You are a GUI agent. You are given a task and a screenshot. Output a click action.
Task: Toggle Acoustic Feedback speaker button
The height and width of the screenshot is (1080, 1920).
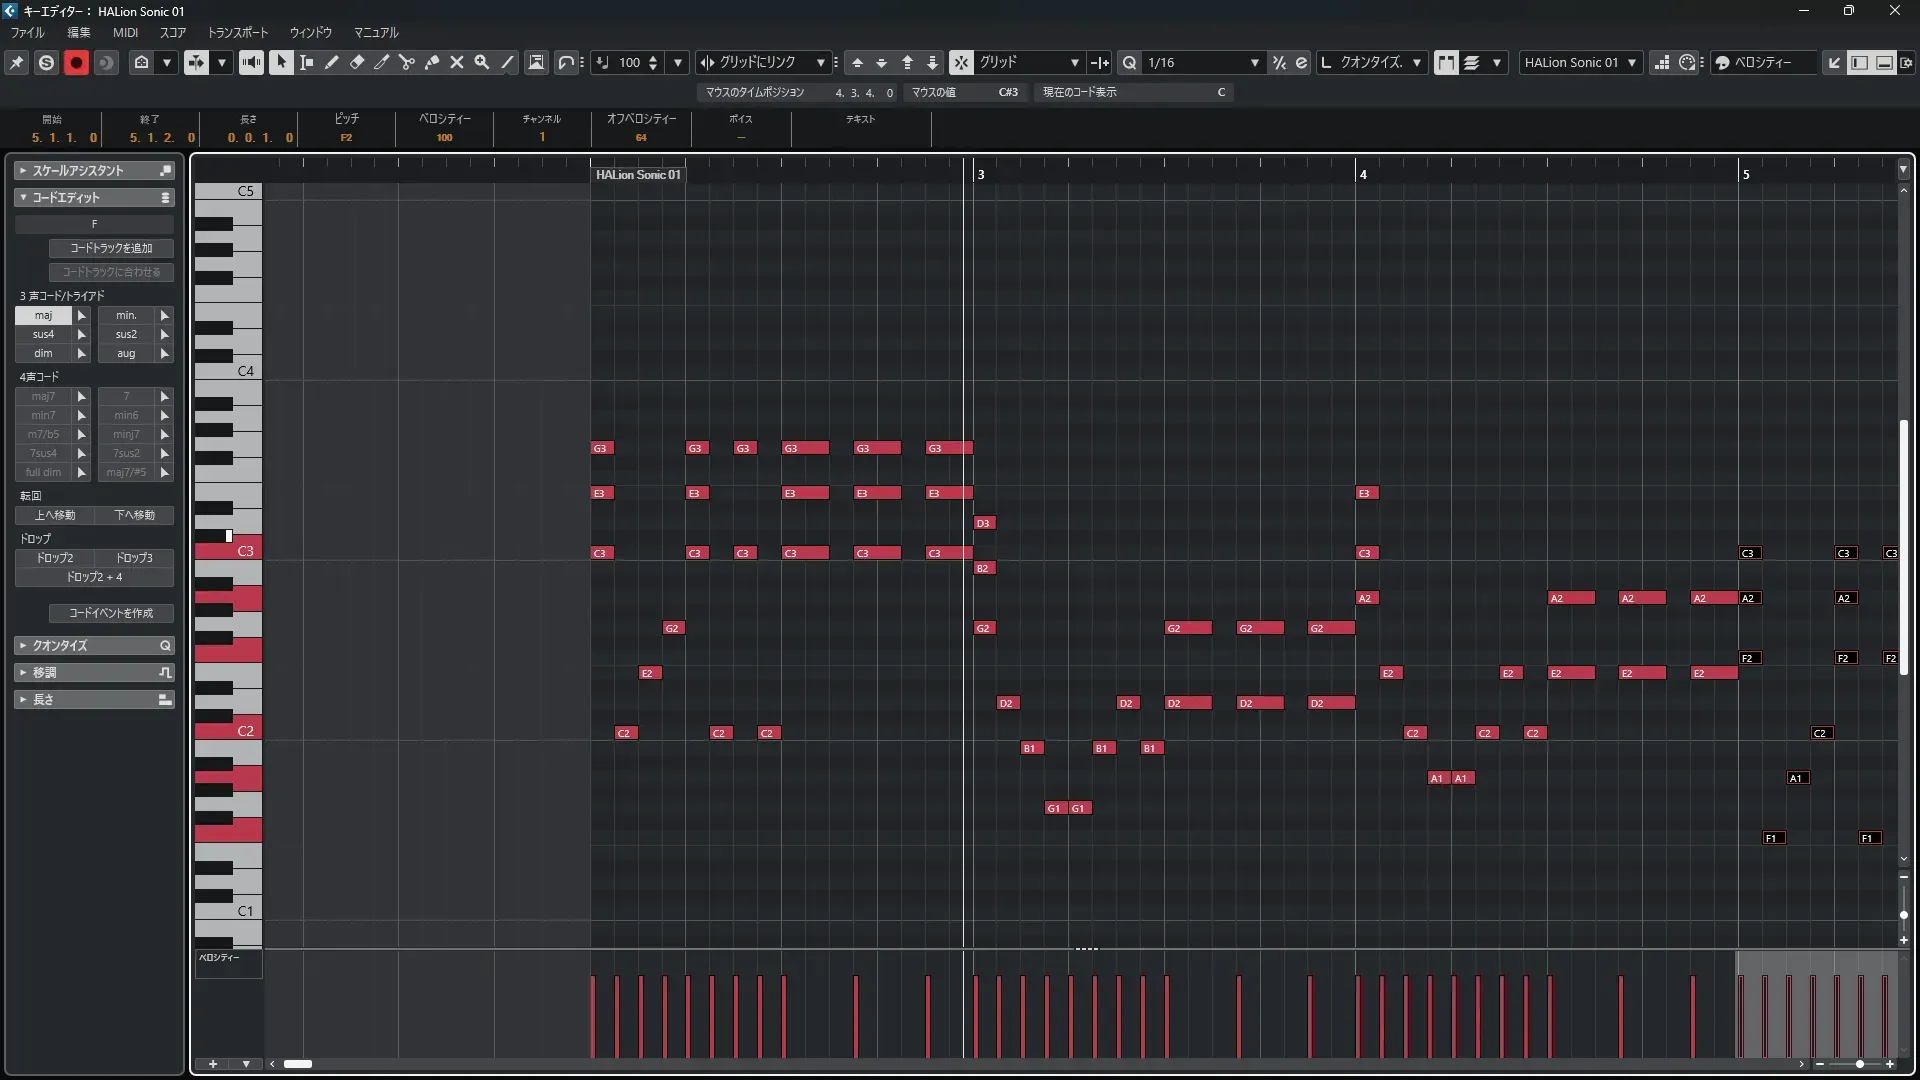tap(251, 62)
